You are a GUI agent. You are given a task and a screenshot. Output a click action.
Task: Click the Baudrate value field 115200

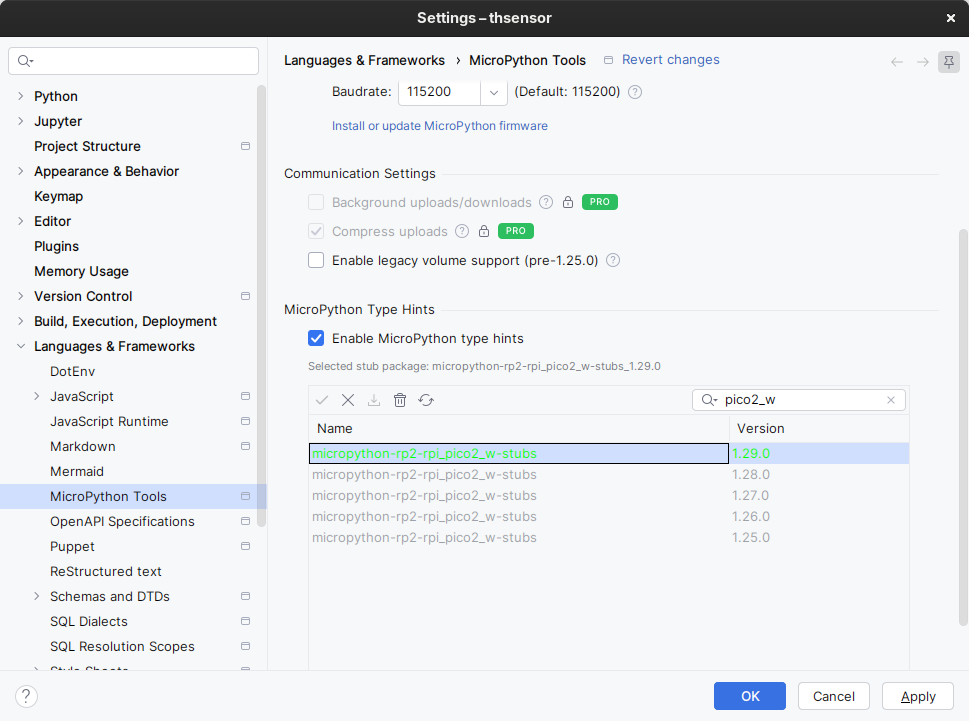[439, 92]
